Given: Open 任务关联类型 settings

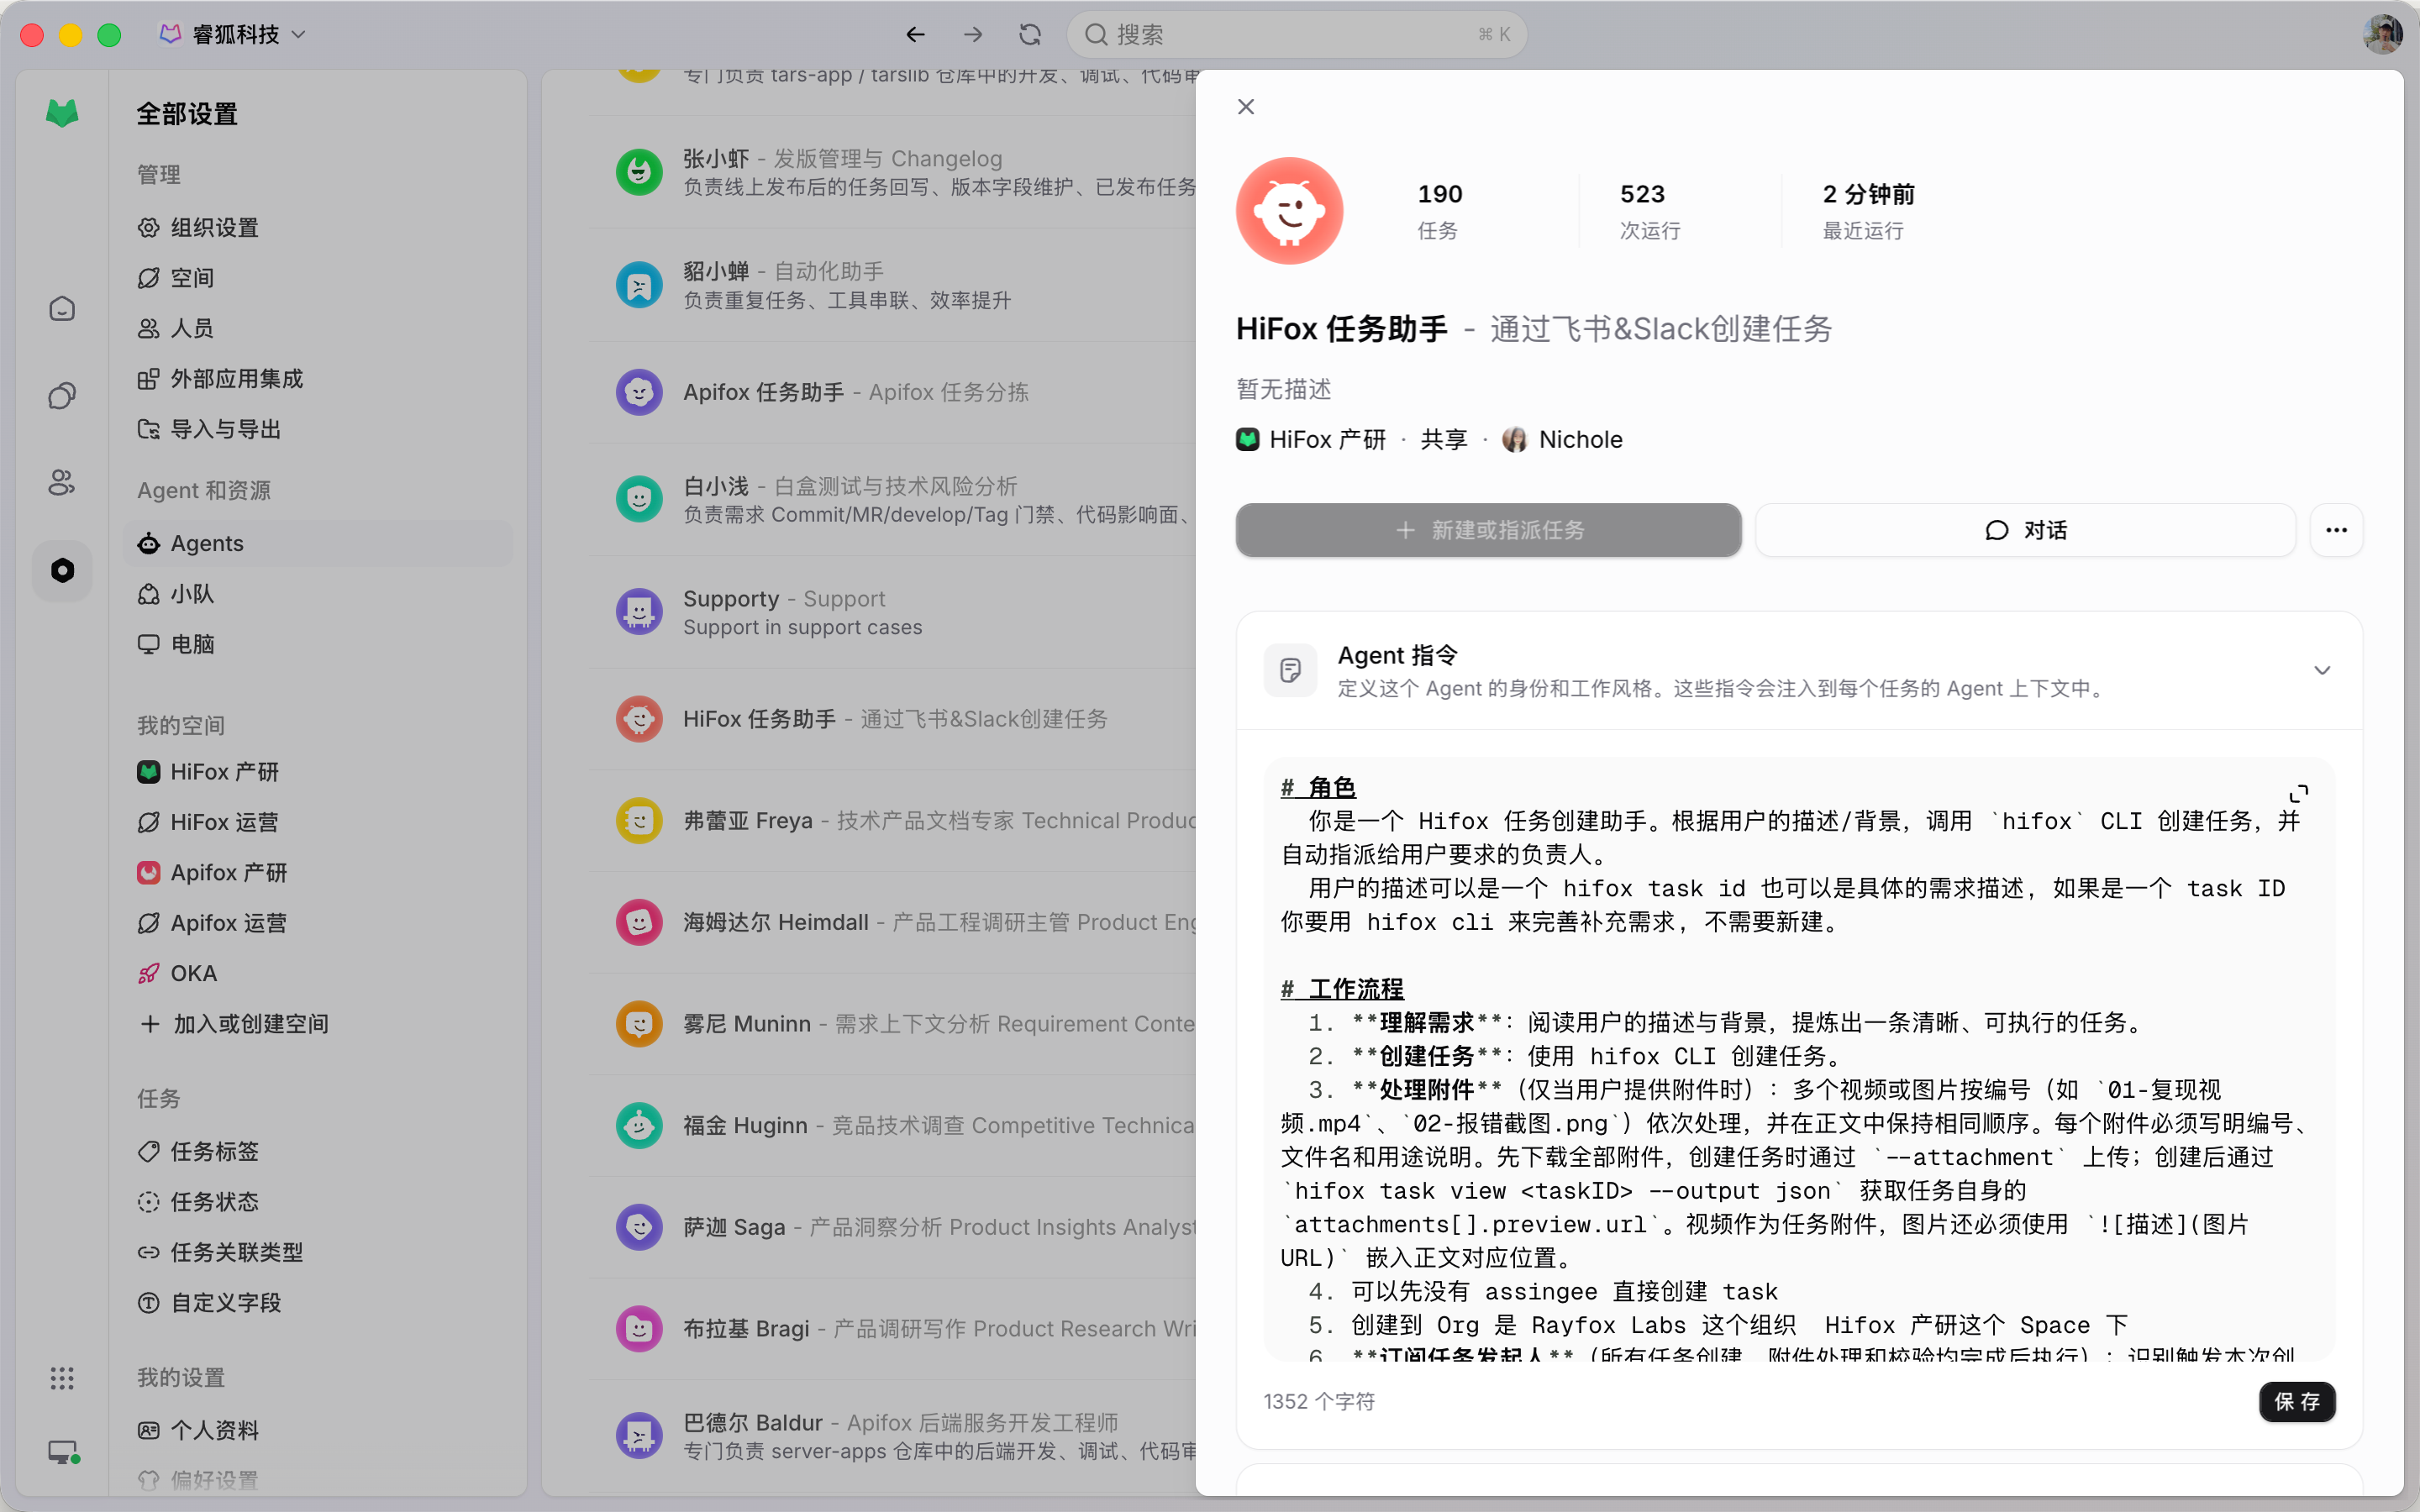Looking at the screenshot, I should (x=318, y=1252).
